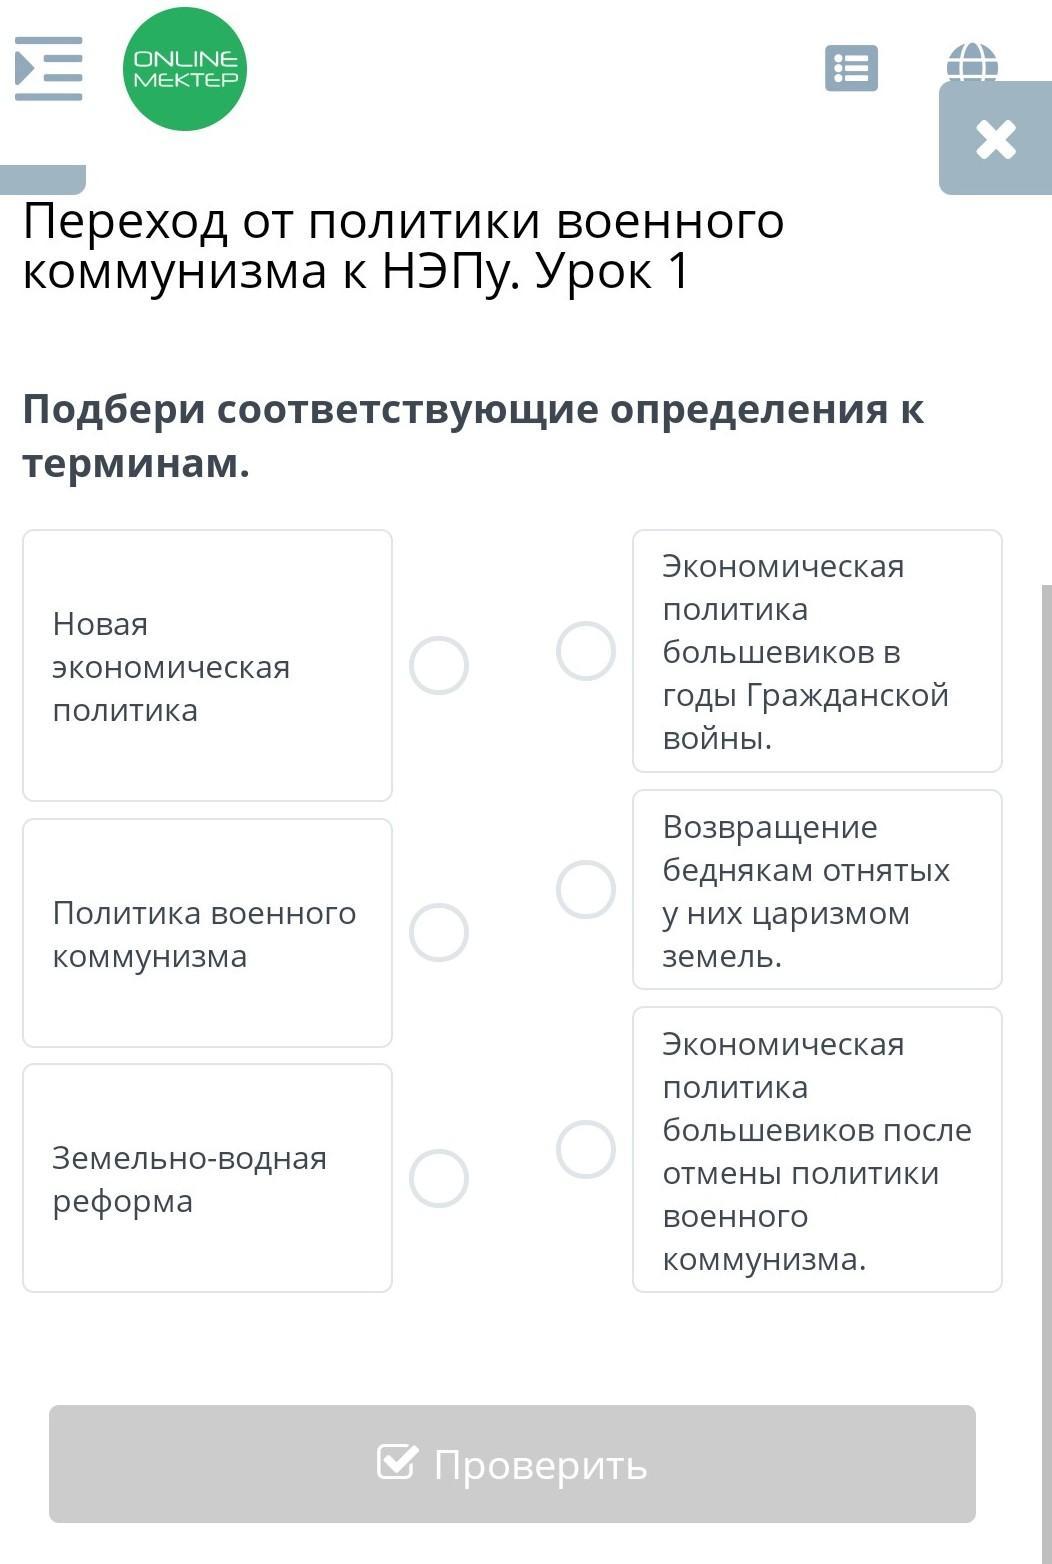Click the checkmark icon in Проверить button

(x=397, y=1461)
